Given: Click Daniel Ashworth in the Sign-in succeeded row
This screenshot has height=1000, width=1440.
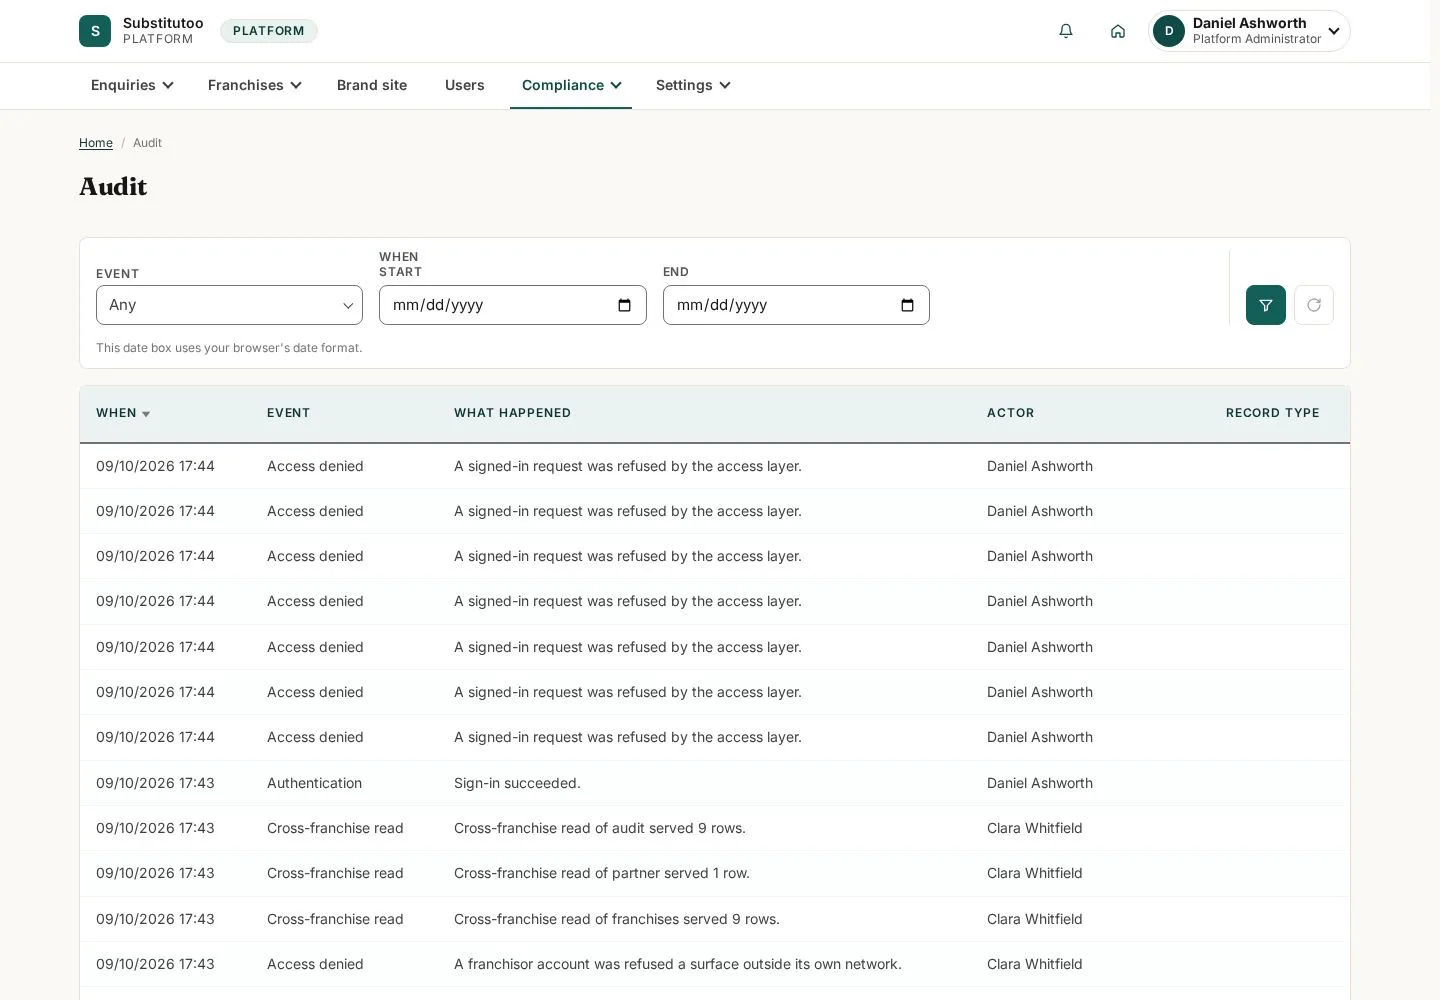Looking at the screenshot, I should (x=1040, y=783).
